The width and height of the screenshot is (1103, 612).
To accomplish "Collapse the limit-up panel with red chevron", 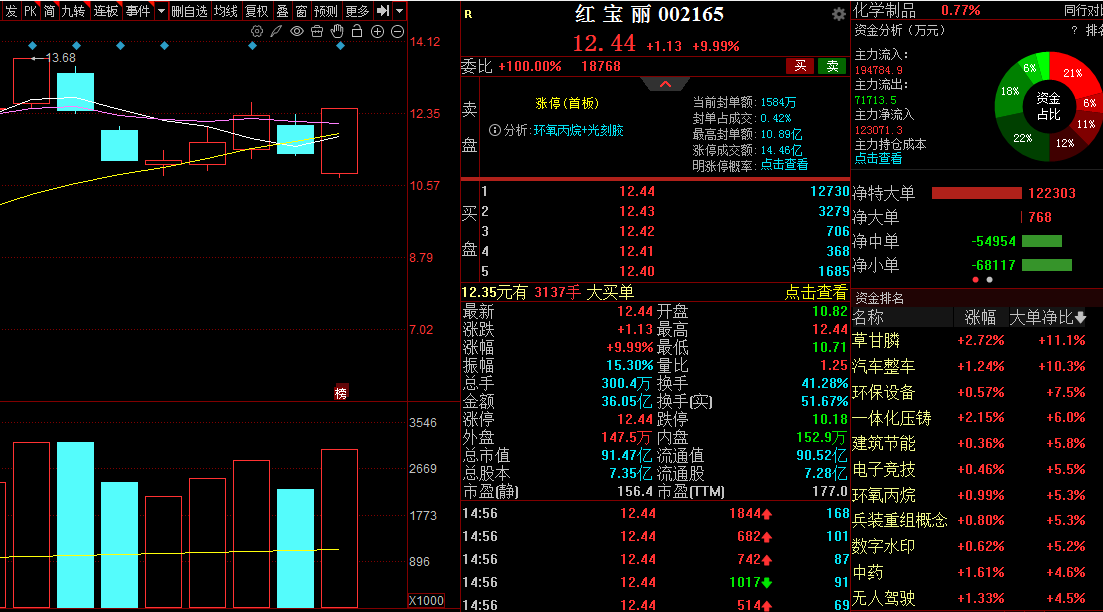I will [665, 84].
